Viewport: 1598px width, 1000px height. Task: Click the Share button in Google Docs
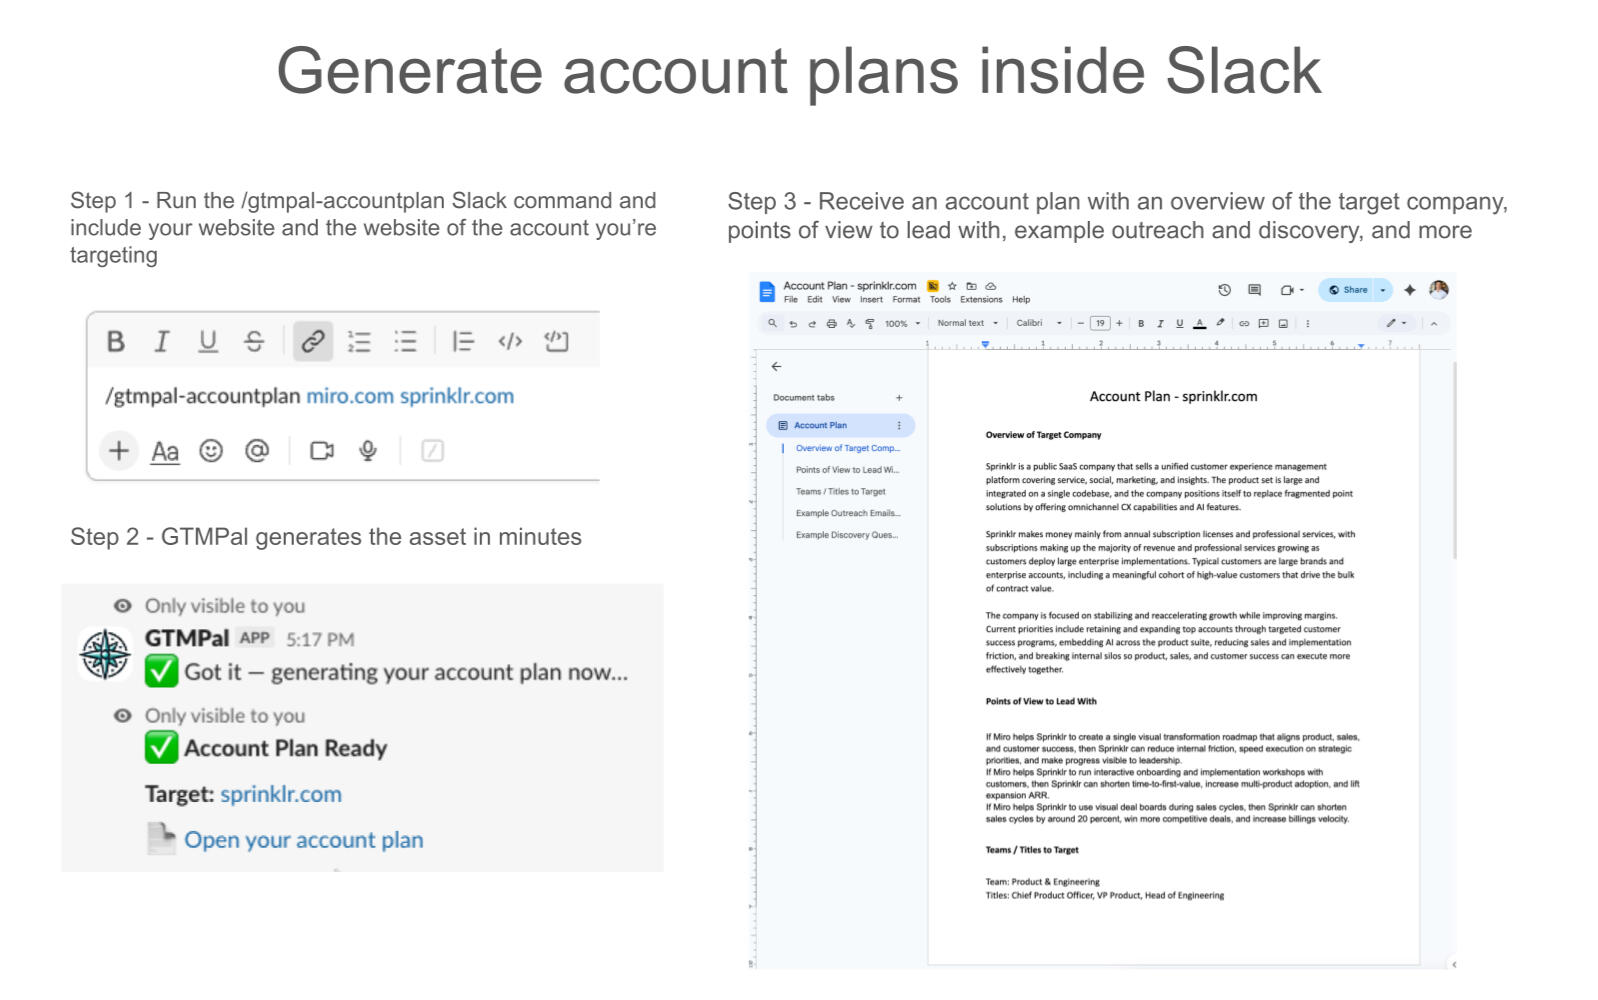click(1348, 290)
